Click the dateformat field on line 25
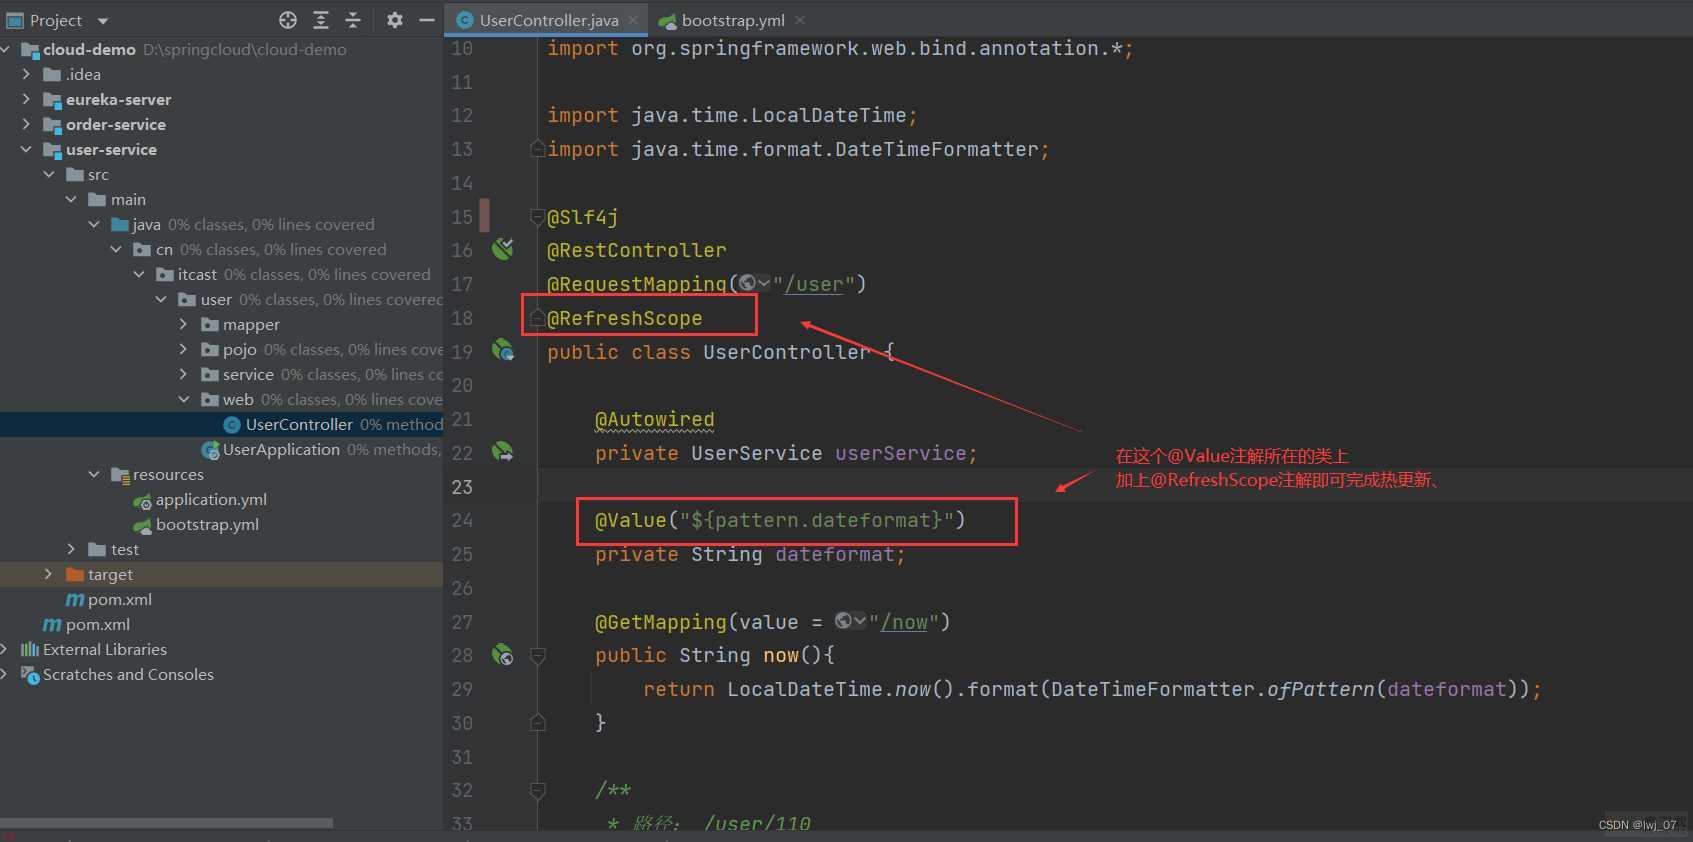The height and width of the screenshot is (842, 1693). click(x=834, y=554)
